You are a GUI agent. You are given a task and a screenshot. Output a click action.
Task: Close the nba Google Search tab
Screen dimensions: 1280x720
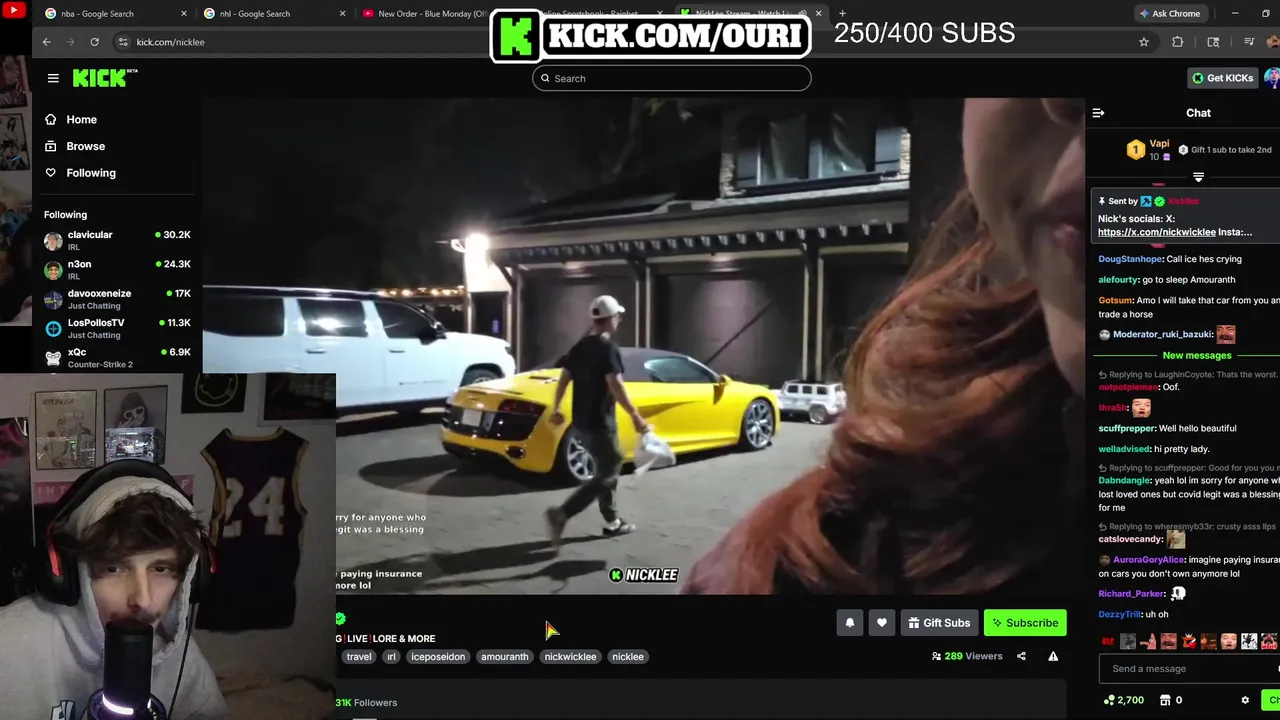pos(184,14)
